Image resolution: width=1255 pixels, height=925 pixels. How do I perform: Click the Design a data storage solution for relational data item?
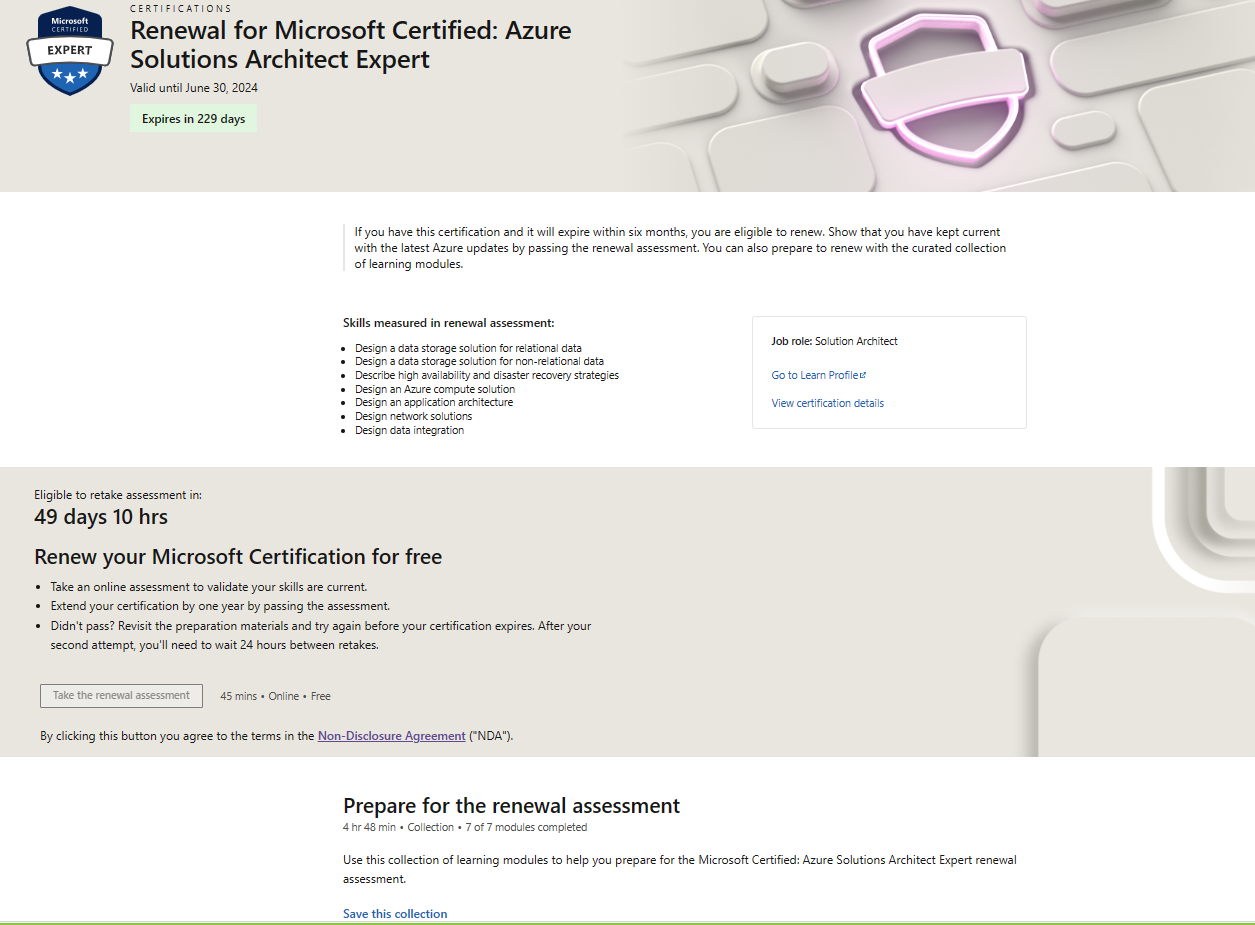pyautogui.click(x=468, y=348)
